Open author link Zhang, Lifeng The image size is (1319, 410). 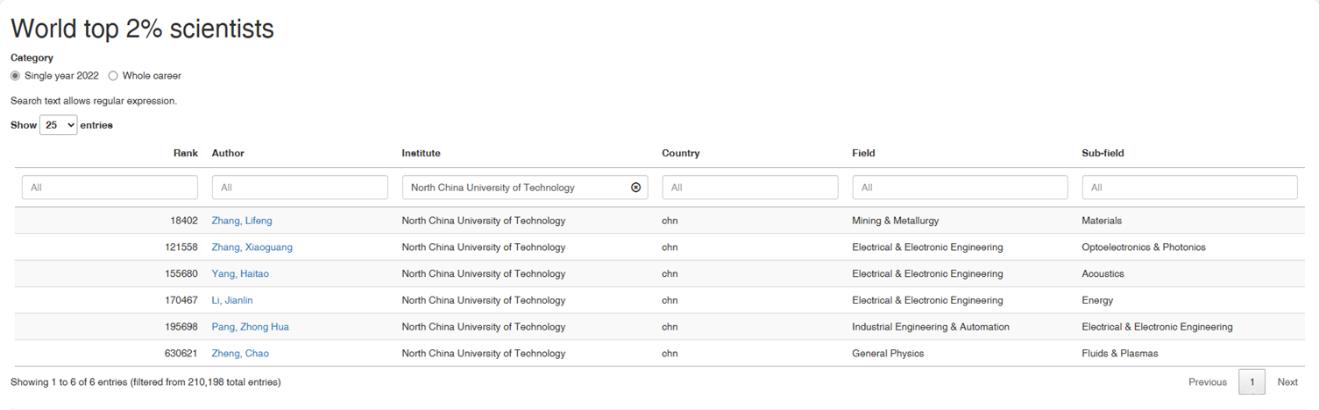coord(241,221)
